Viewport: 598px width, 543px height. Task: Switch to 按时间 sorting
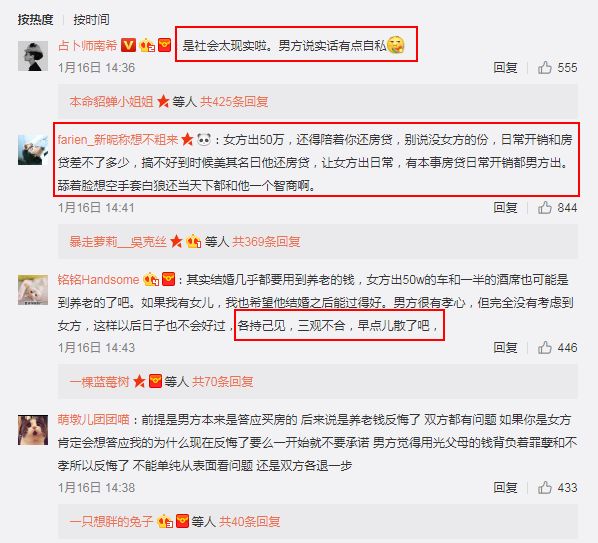pyautogui.click(x=91, y=19)
